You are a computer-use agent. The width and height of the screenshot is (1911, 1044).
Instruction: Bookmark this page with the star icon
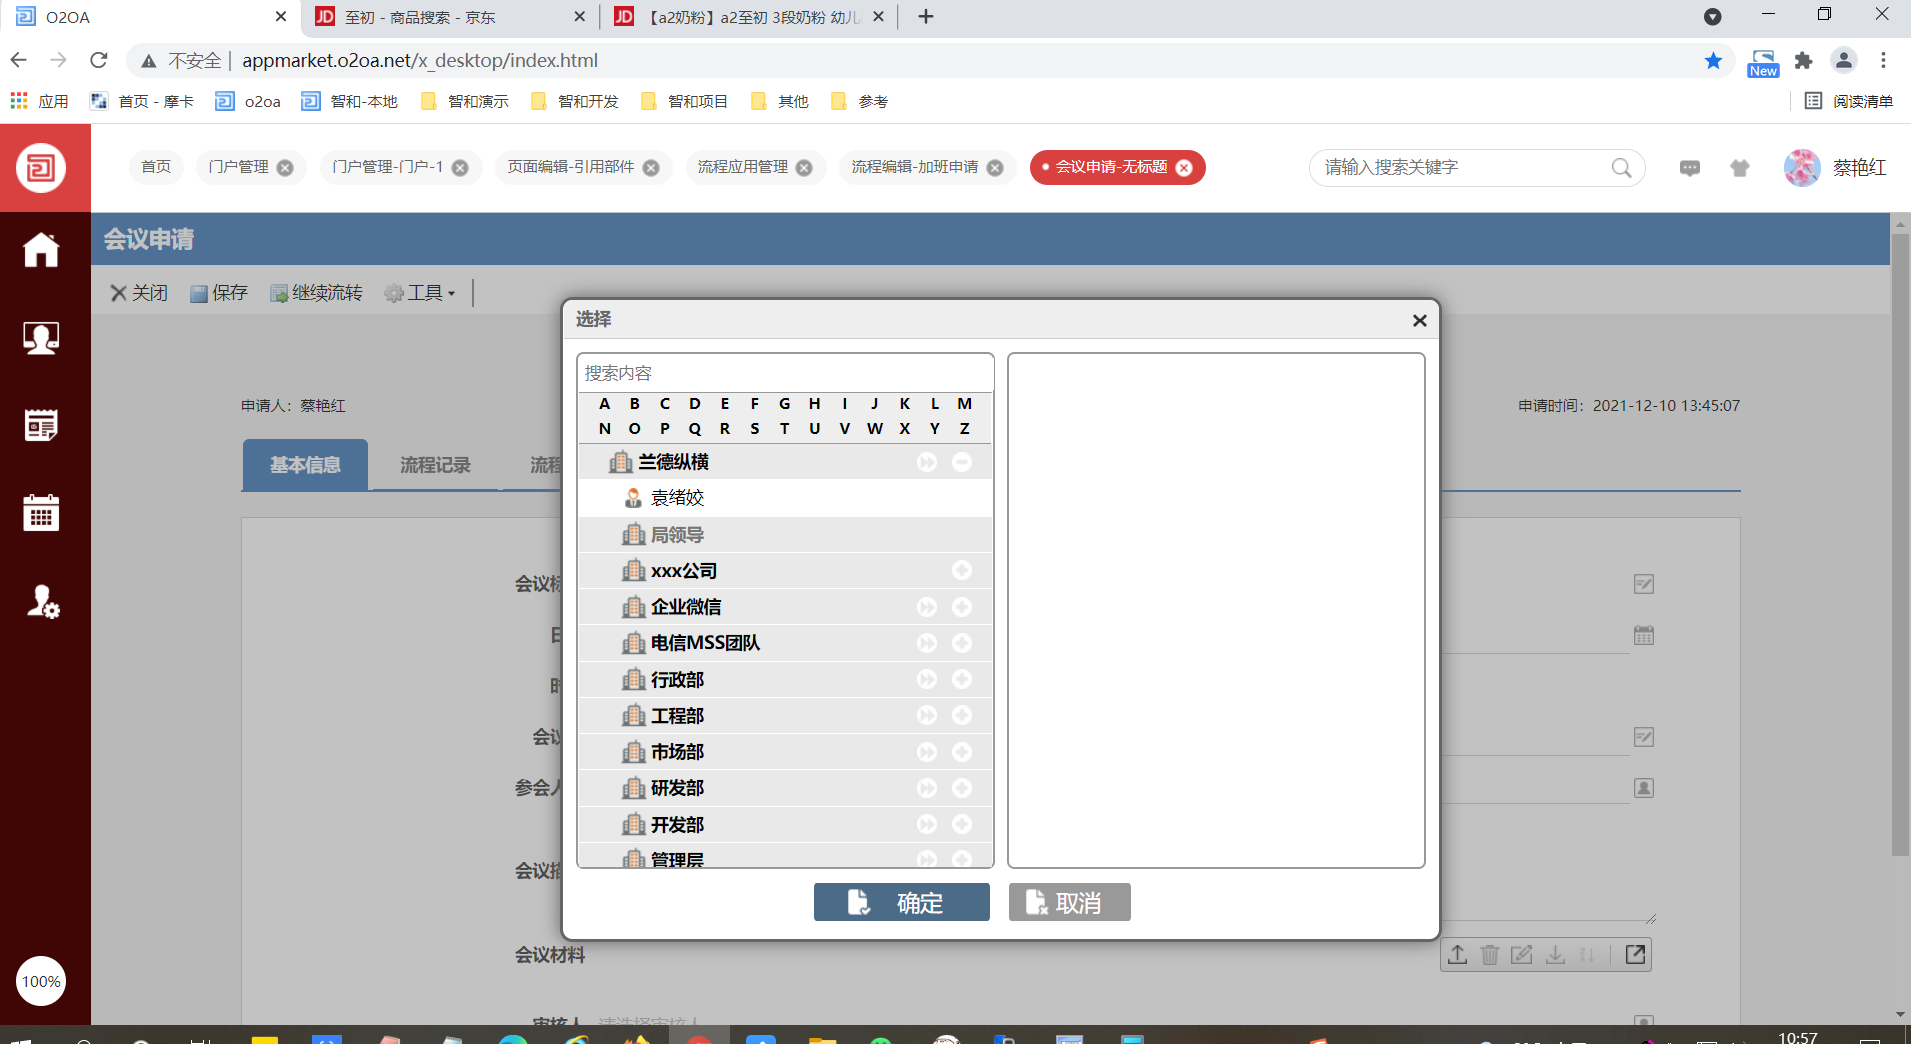(x=1713, y=61)
